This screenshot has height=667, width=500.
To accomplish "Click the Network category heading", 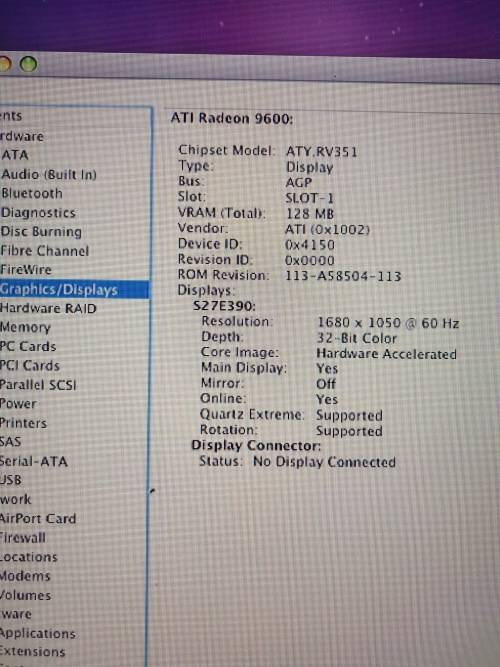I will coord(15,499).
